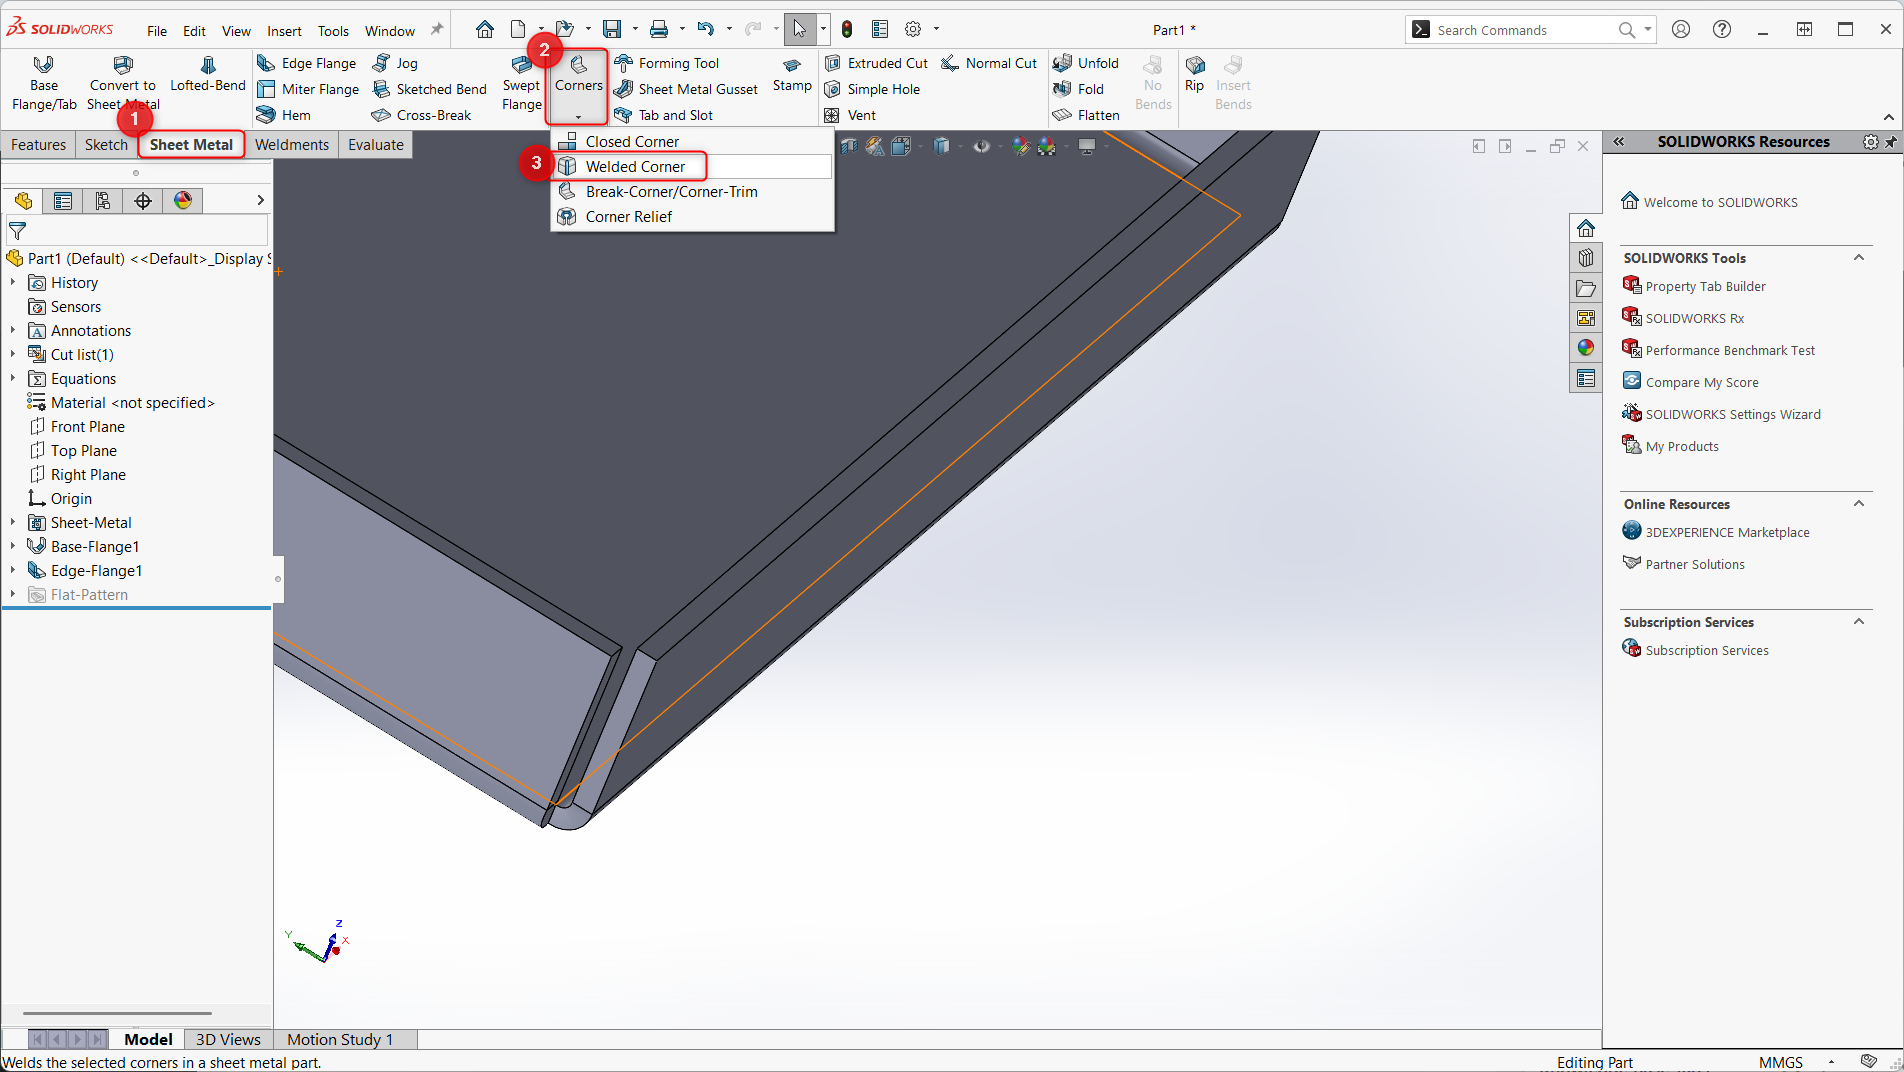This screenshot has height=1072, width=1904.
Task: Switch to the Motion Study 1 tab
Action: click(x=341, y=1040)
